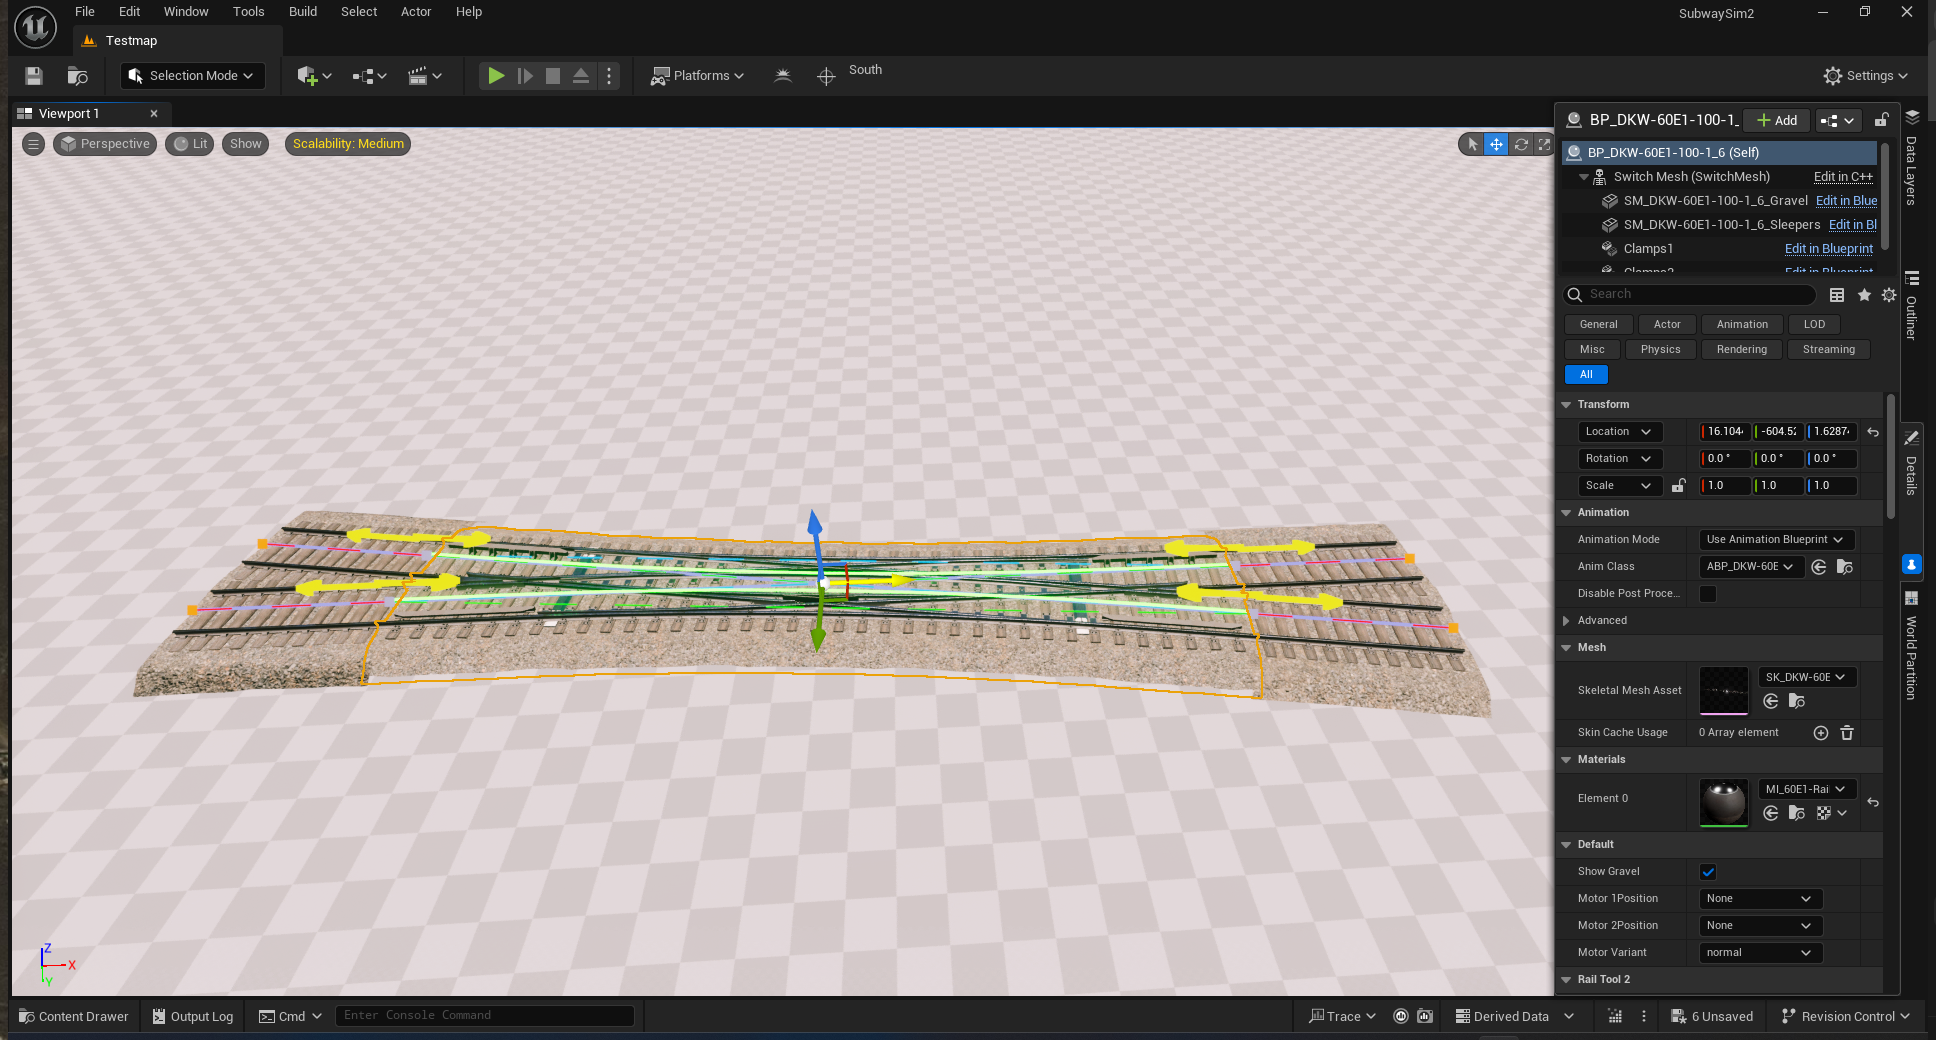Browse to the skeletal mesh asset in Content Browser
The image size is (1936, 1040).
point(1796,701)
